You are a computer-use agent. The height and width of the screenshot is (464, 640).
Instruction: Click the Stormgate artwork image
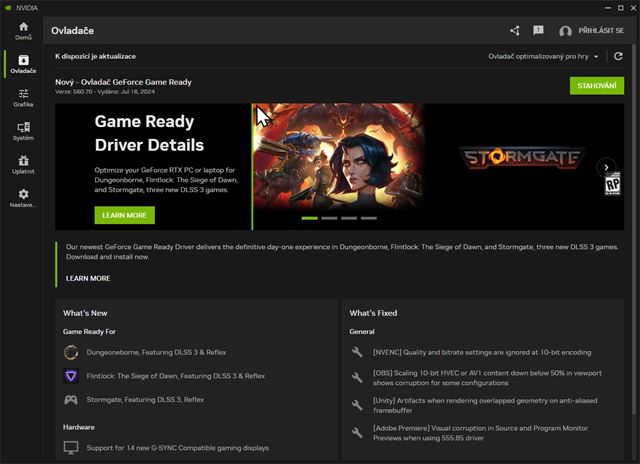(x=339, y=157)
